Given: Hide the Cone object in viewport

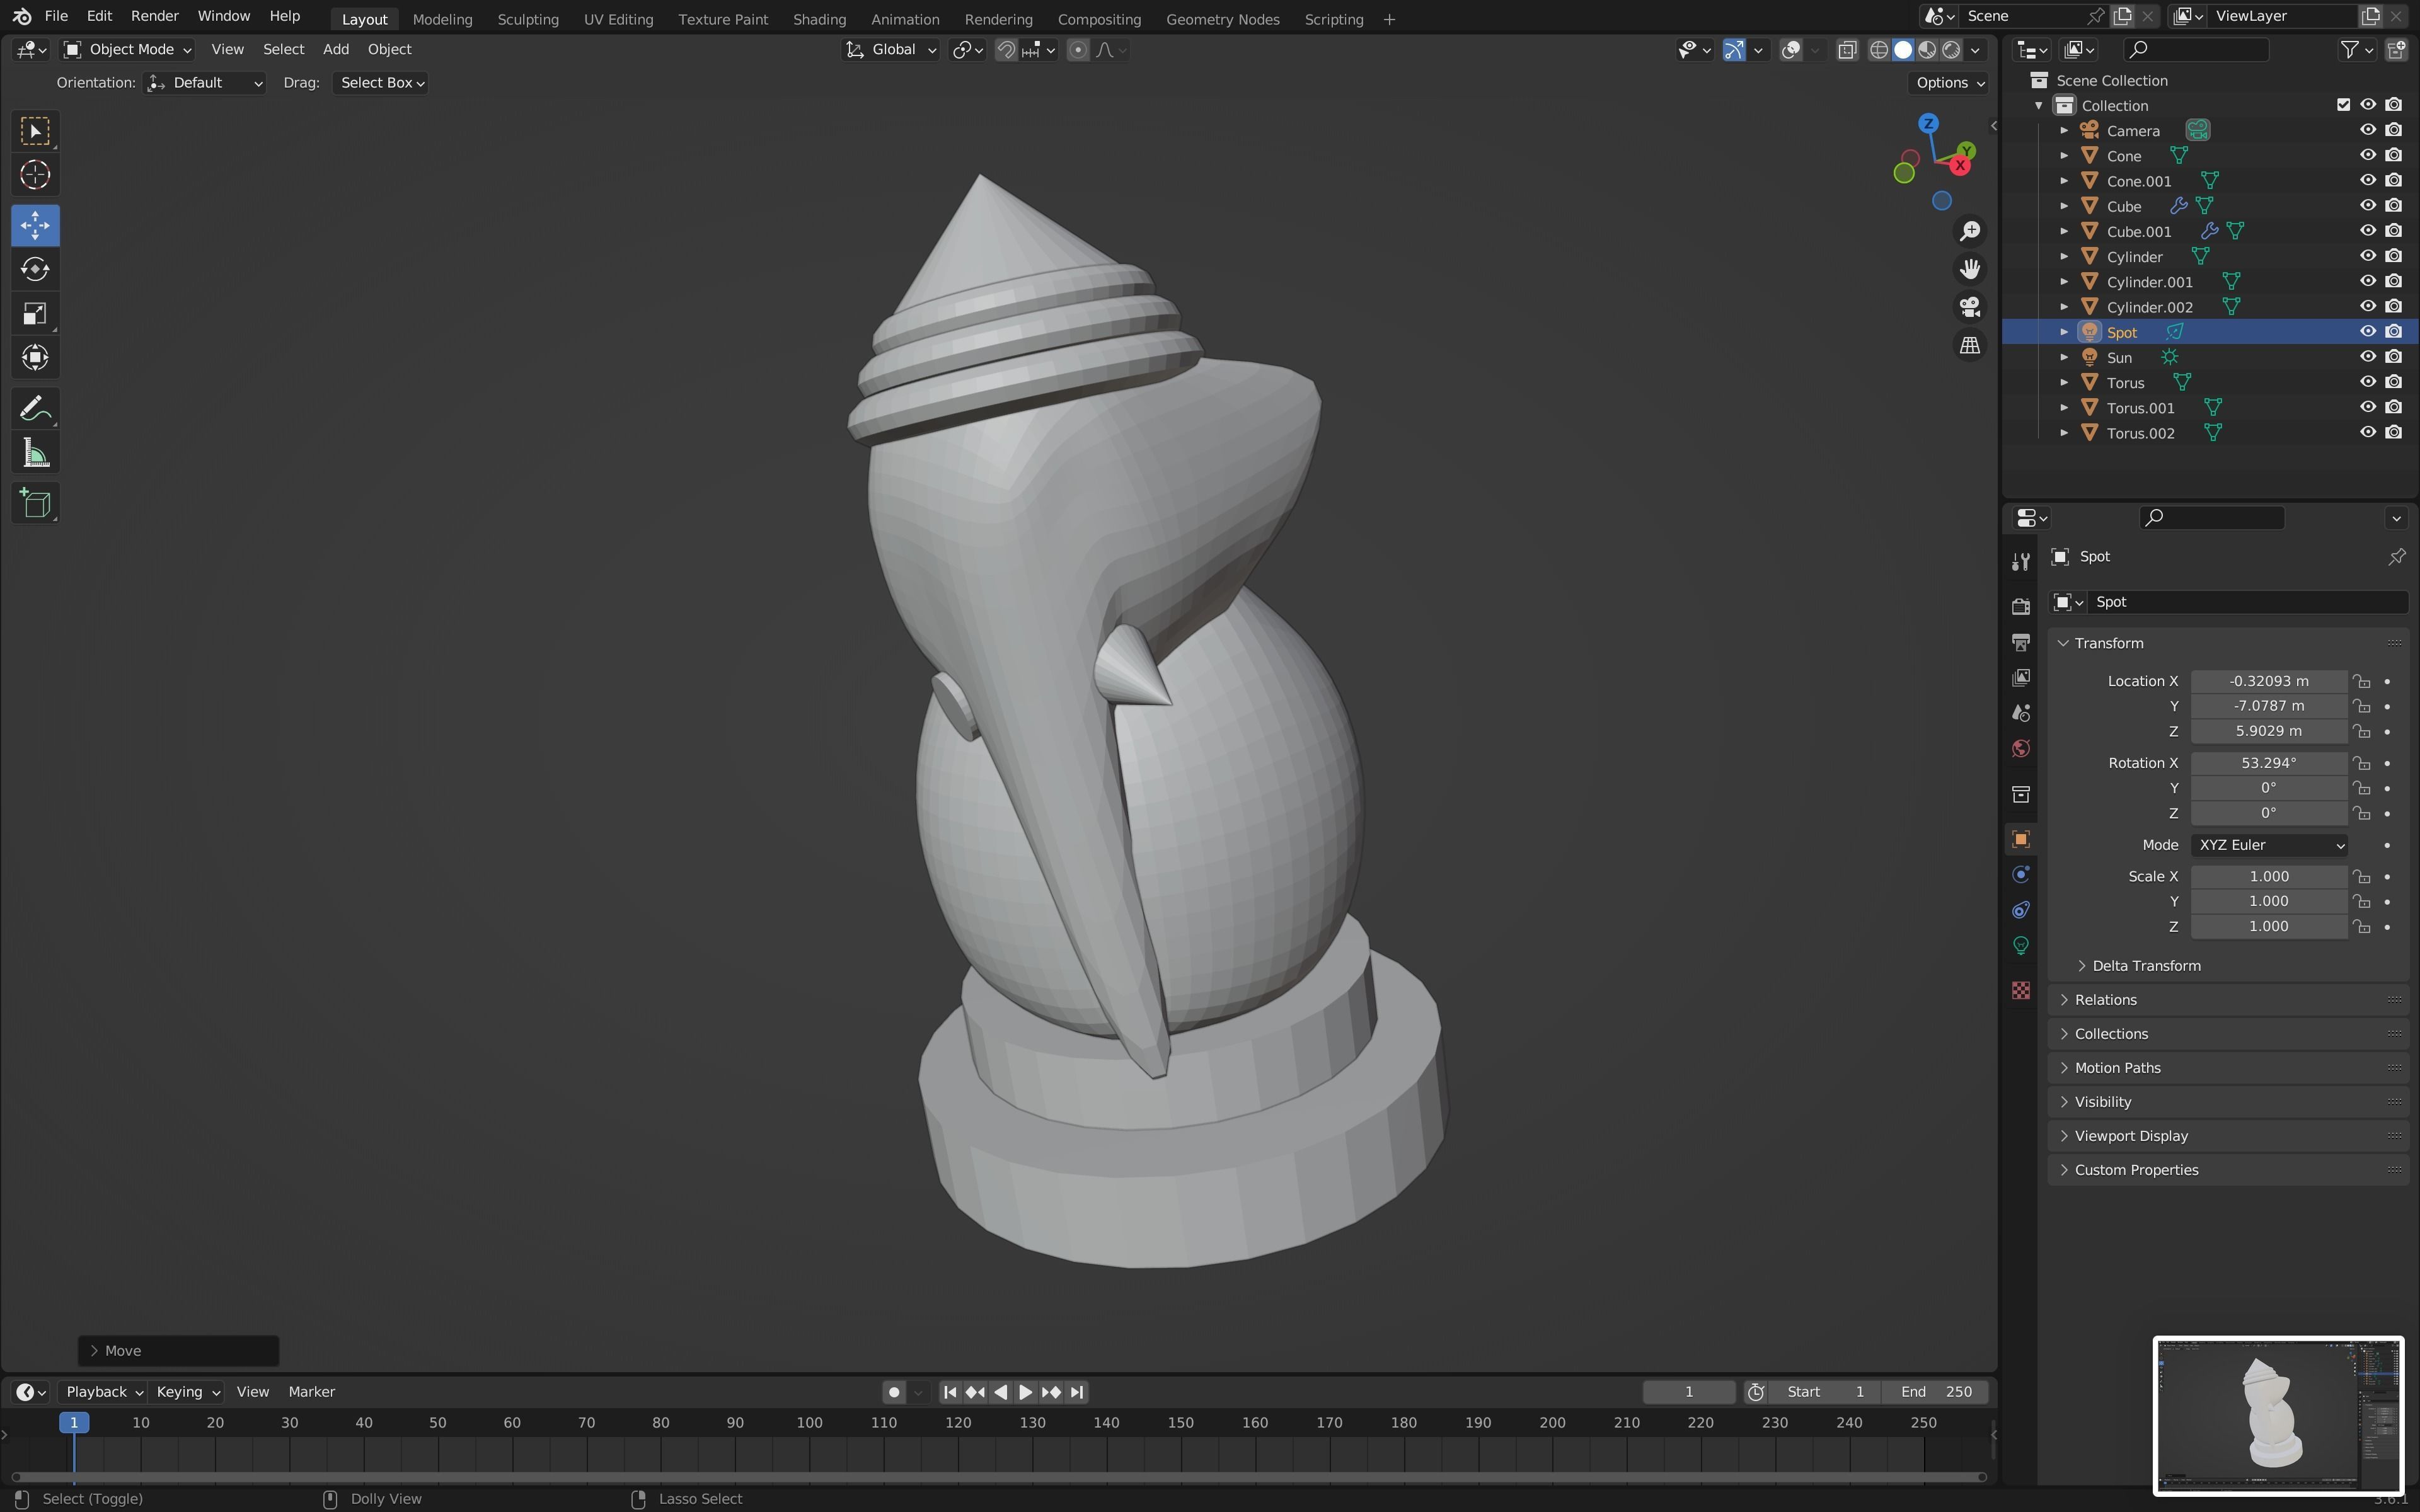Looking at the screenshot, I should click(2367, 155).
